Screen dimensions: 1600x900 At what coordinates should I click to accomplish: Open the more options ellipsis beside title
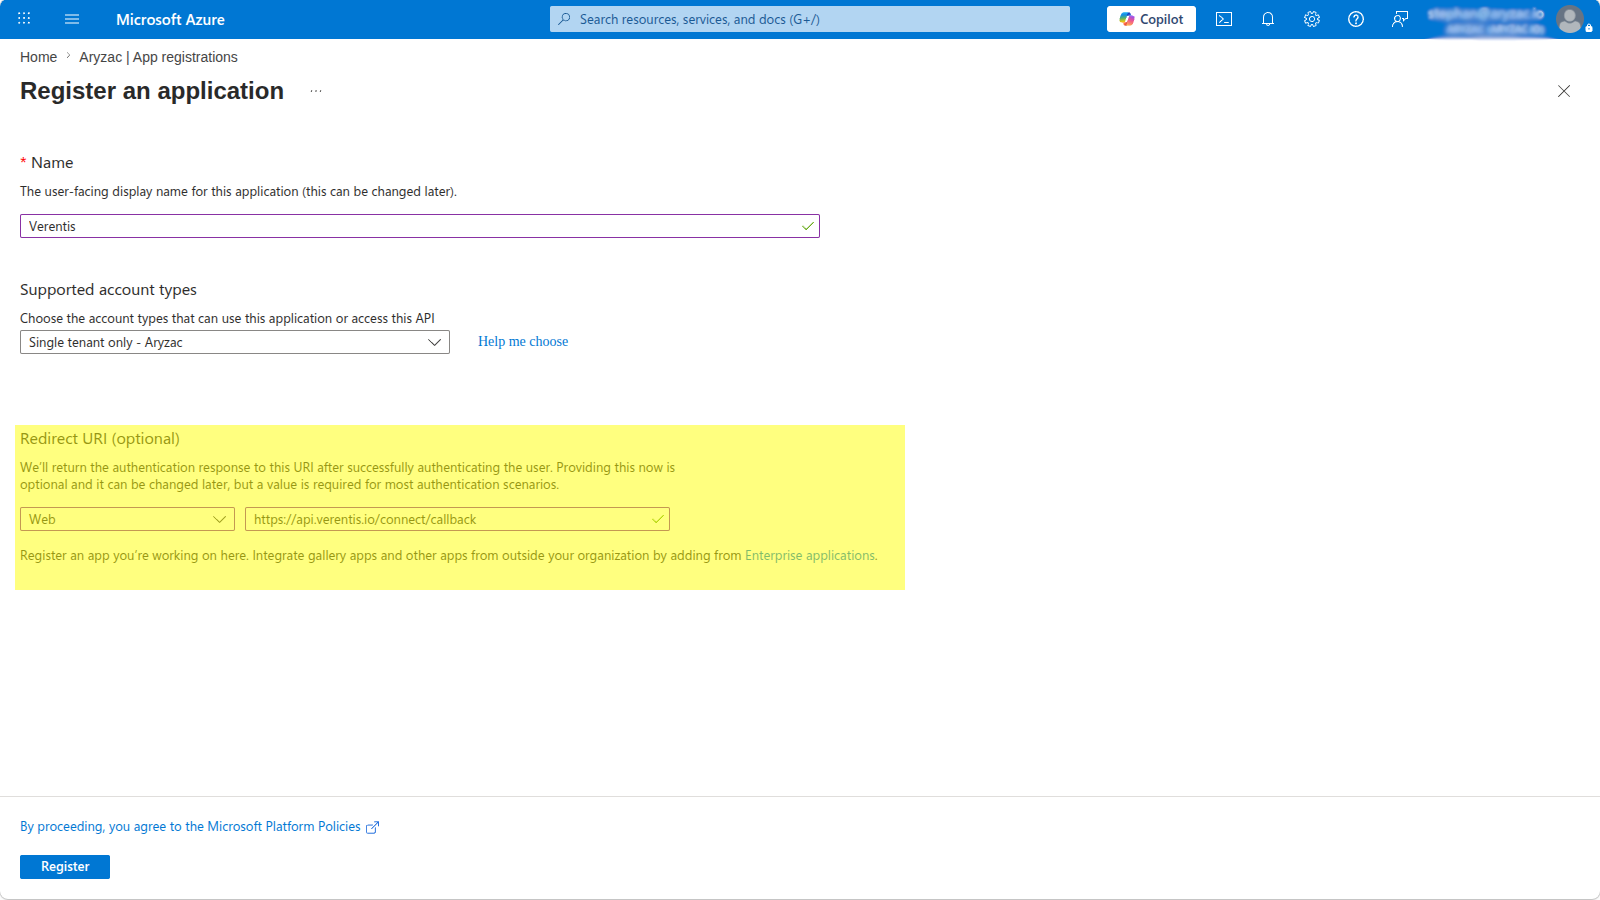click(x=316, y=91)
